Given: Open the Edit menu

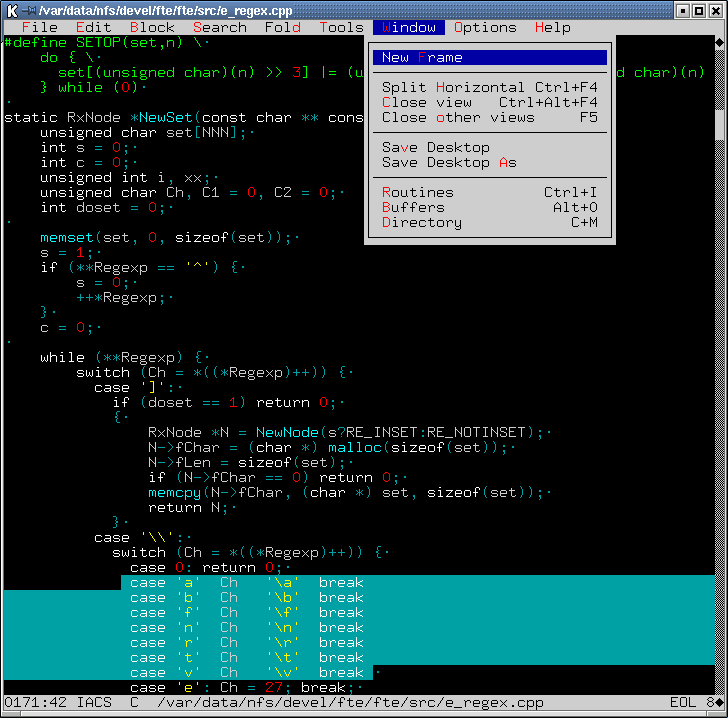Looking at the screenshot, I should (93, 27).
